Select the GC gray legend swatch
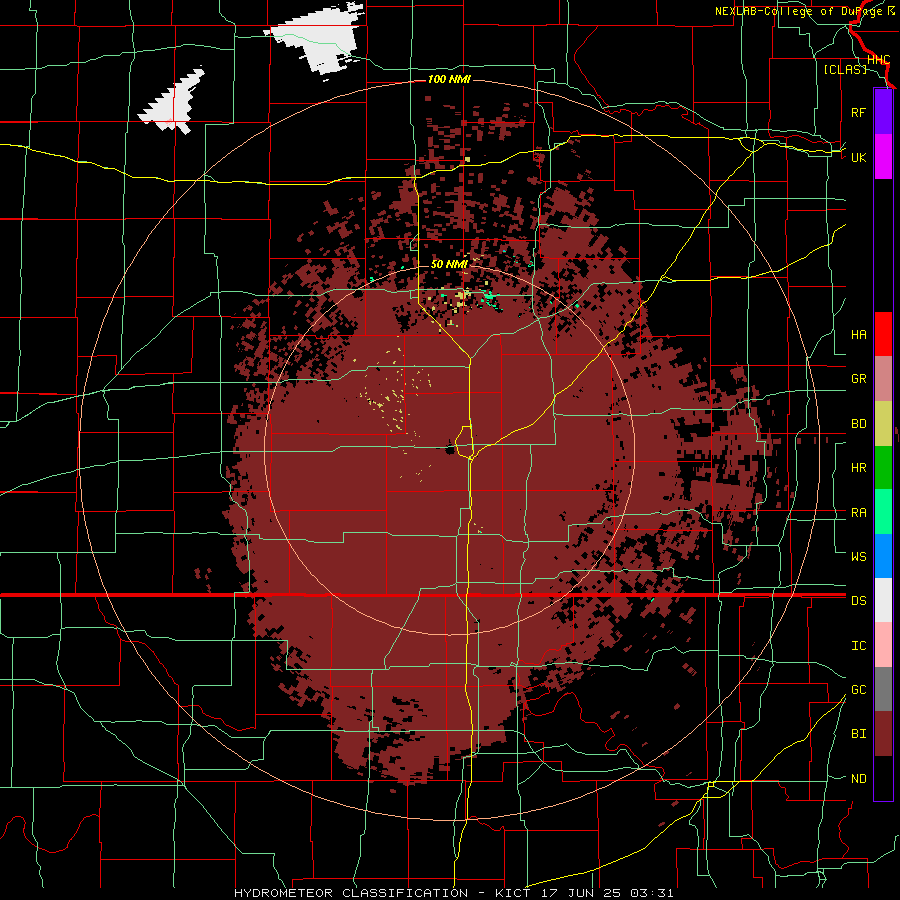The height and width of the screenshot is (900, 900). 883,689
